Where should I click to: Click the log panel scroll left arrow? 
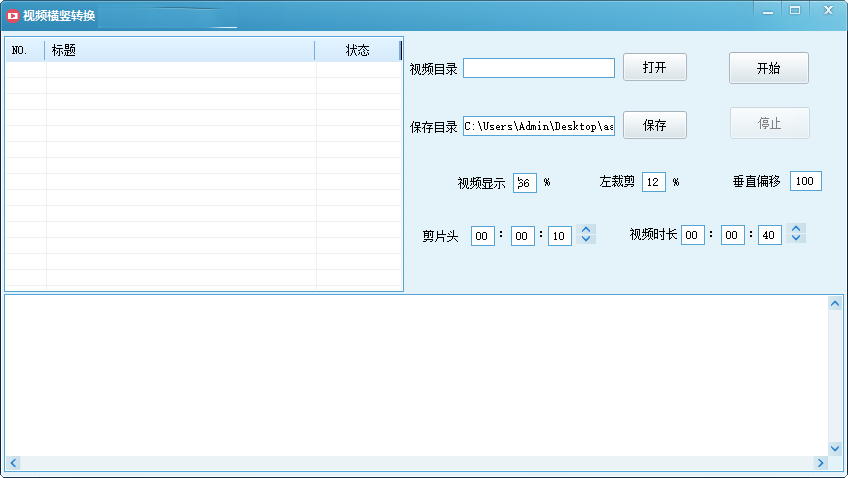tap(14, 463)
